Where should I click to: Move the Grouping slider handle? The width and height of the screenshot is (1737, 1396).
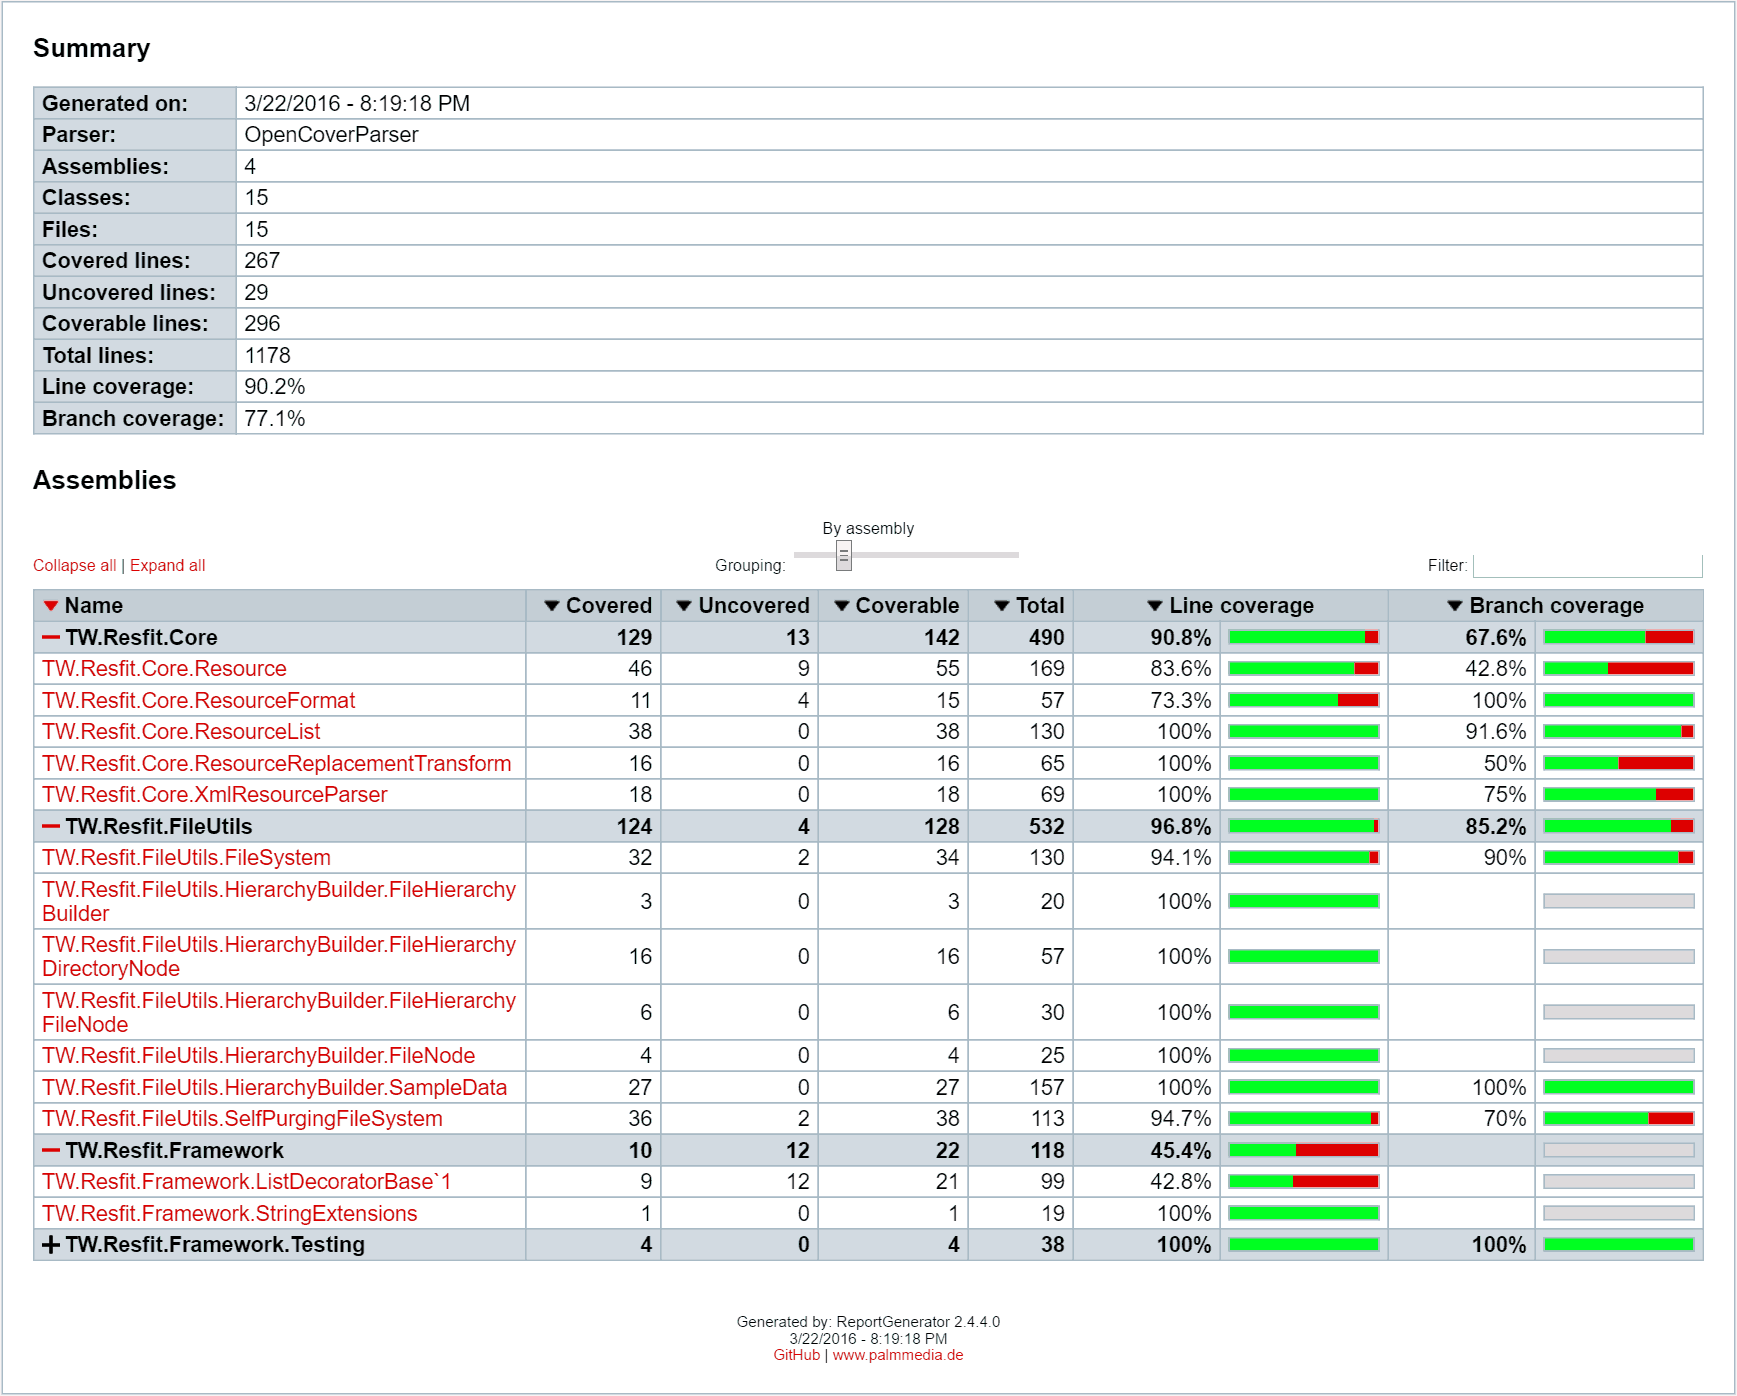[844, 556]
